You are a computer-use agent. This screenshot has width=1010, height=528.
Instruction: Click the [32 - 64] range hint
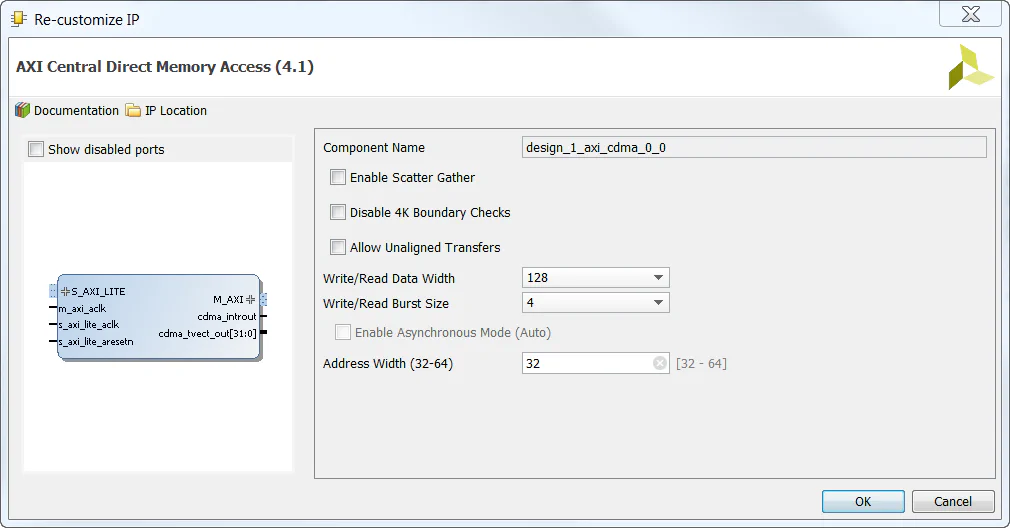(x=701, y=363)
